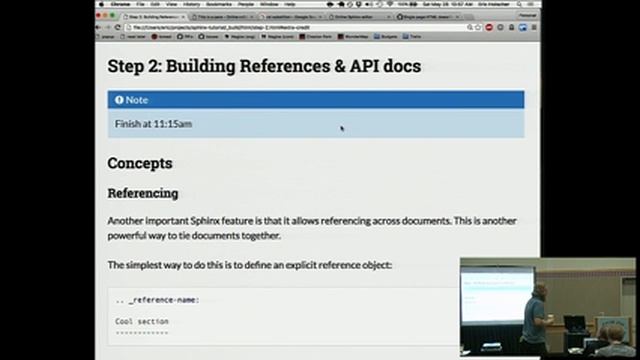Image resolution: width=640 pixels, height=360 pixels.
Task: Open the Help menu
Action: (290, 4)
